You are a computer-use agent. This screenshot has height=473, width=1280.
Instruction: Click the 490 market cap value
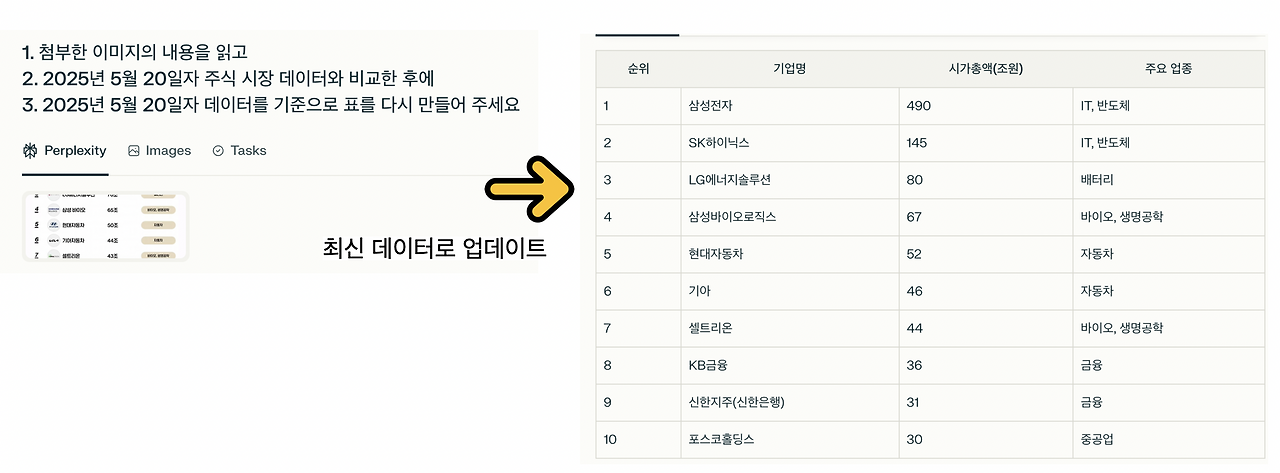pos(918,106)
